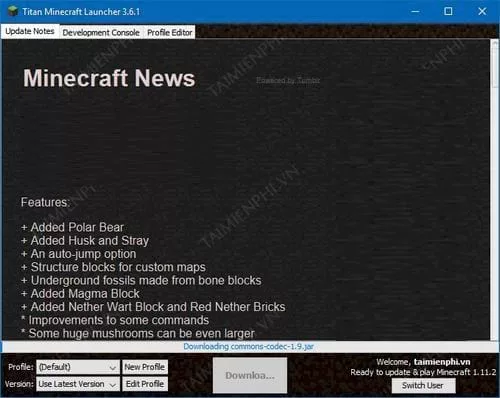
Task: Click the greyed-out Download button
Action: pyautogui.click(x=250, y=375)
